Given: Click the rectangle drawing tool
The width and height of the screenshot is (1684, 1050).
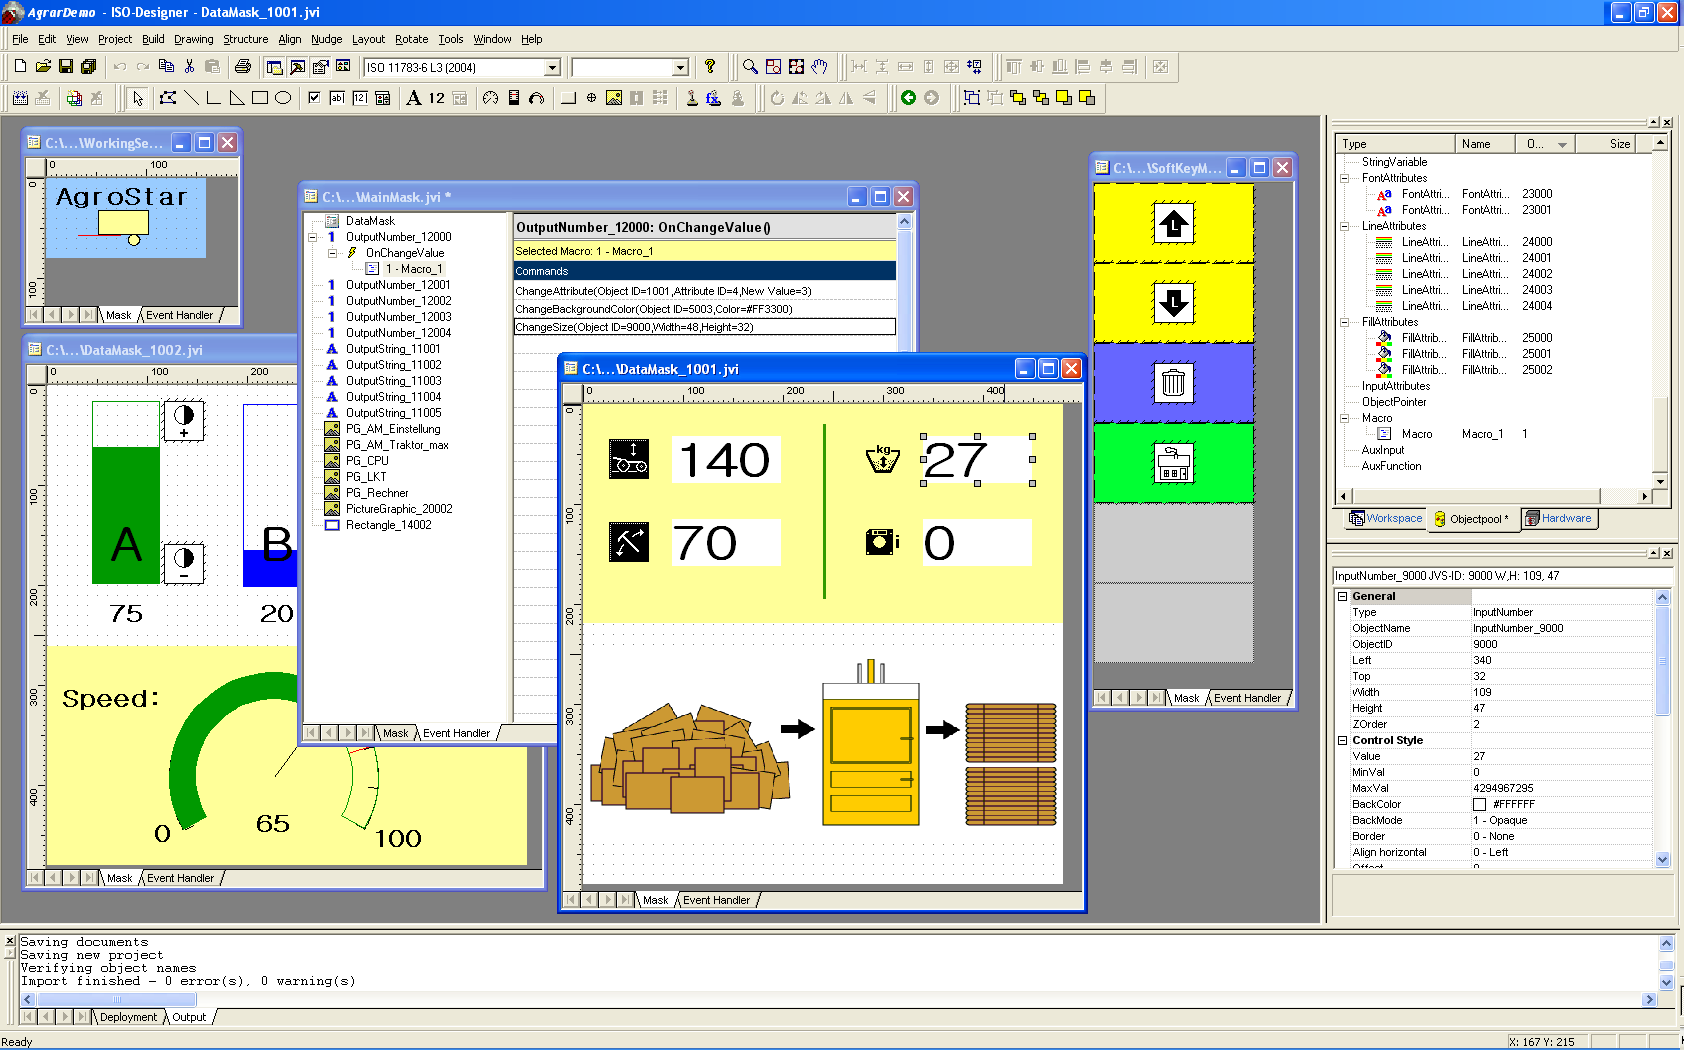Looking at the screenshot, I should 260,98.
